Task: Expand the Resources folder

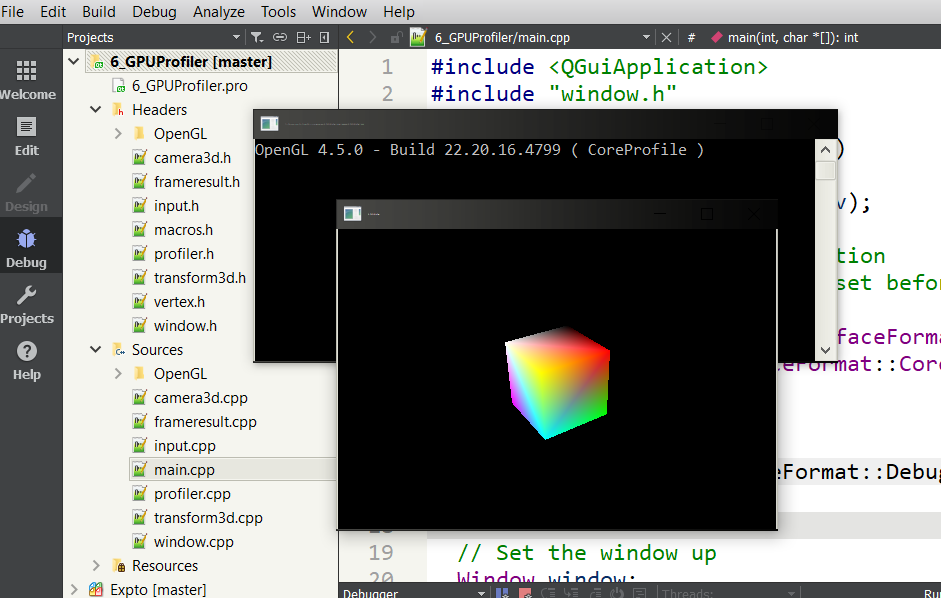Action: coord(96,566)
